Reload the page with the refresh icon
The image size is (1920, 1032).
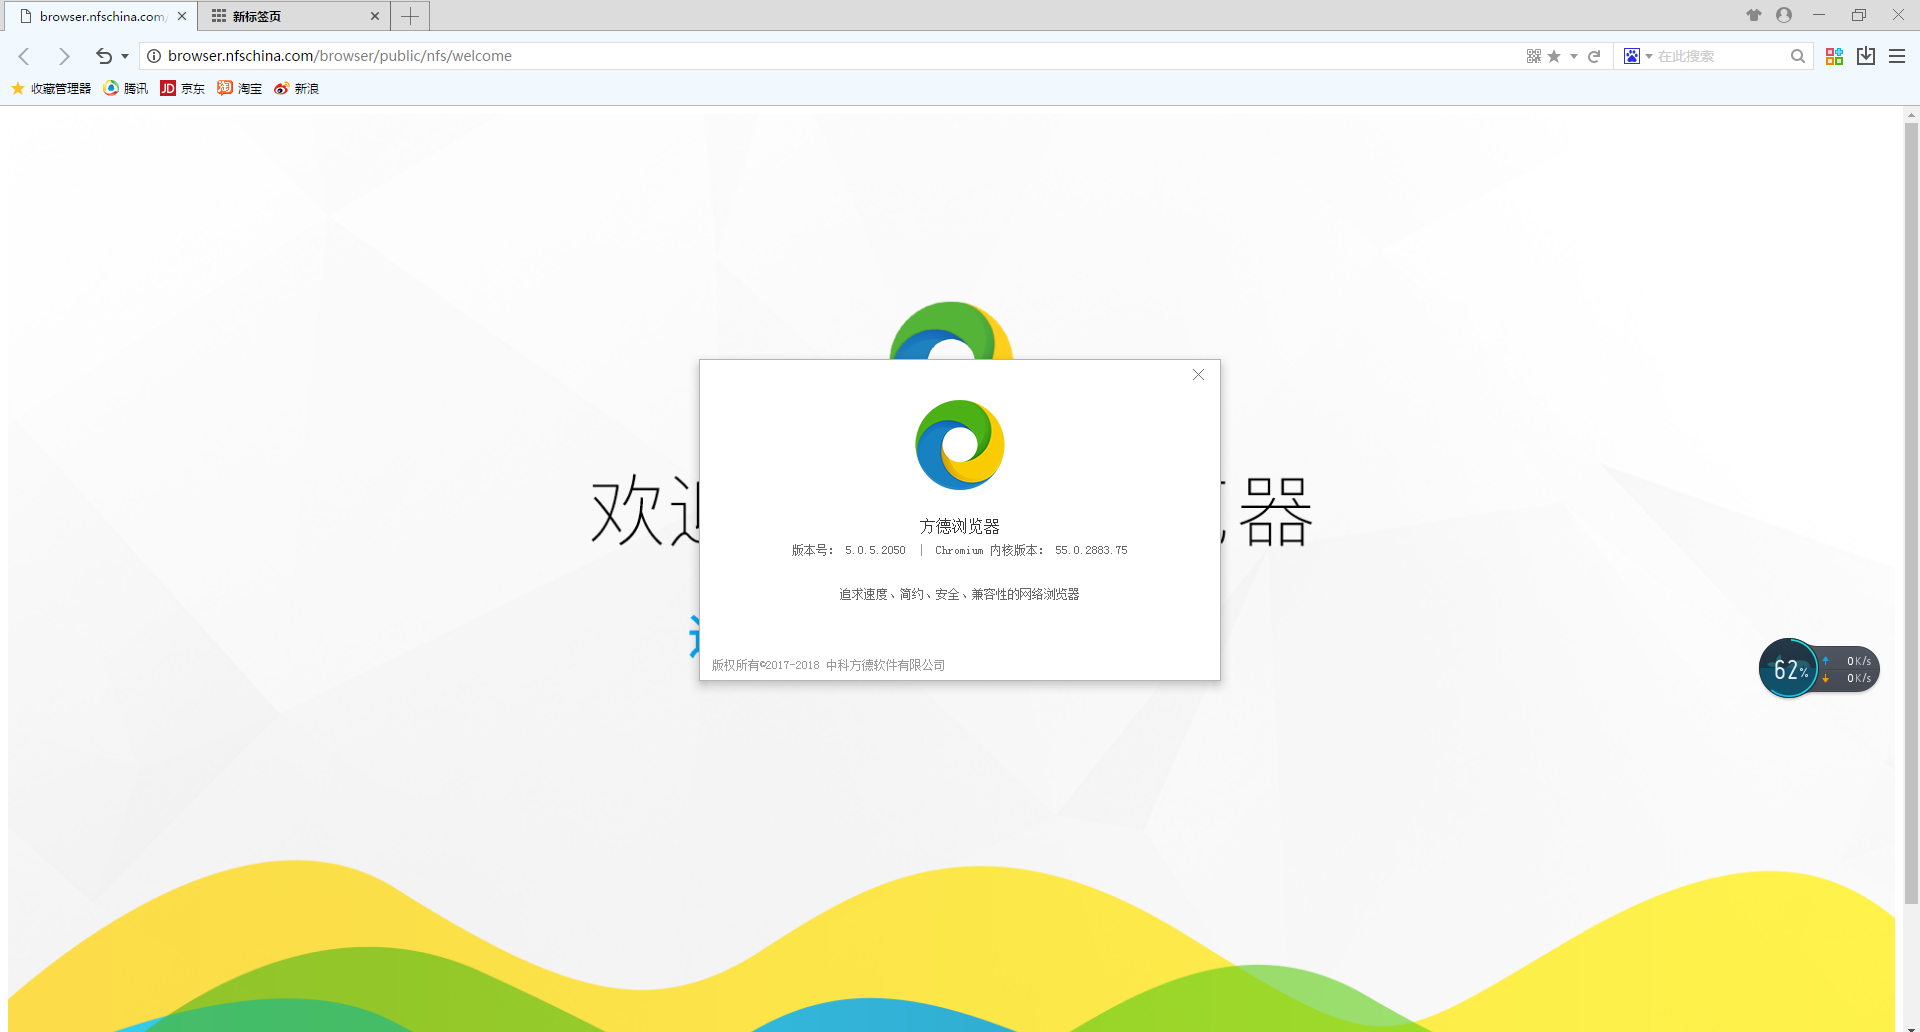point(1594,56)
